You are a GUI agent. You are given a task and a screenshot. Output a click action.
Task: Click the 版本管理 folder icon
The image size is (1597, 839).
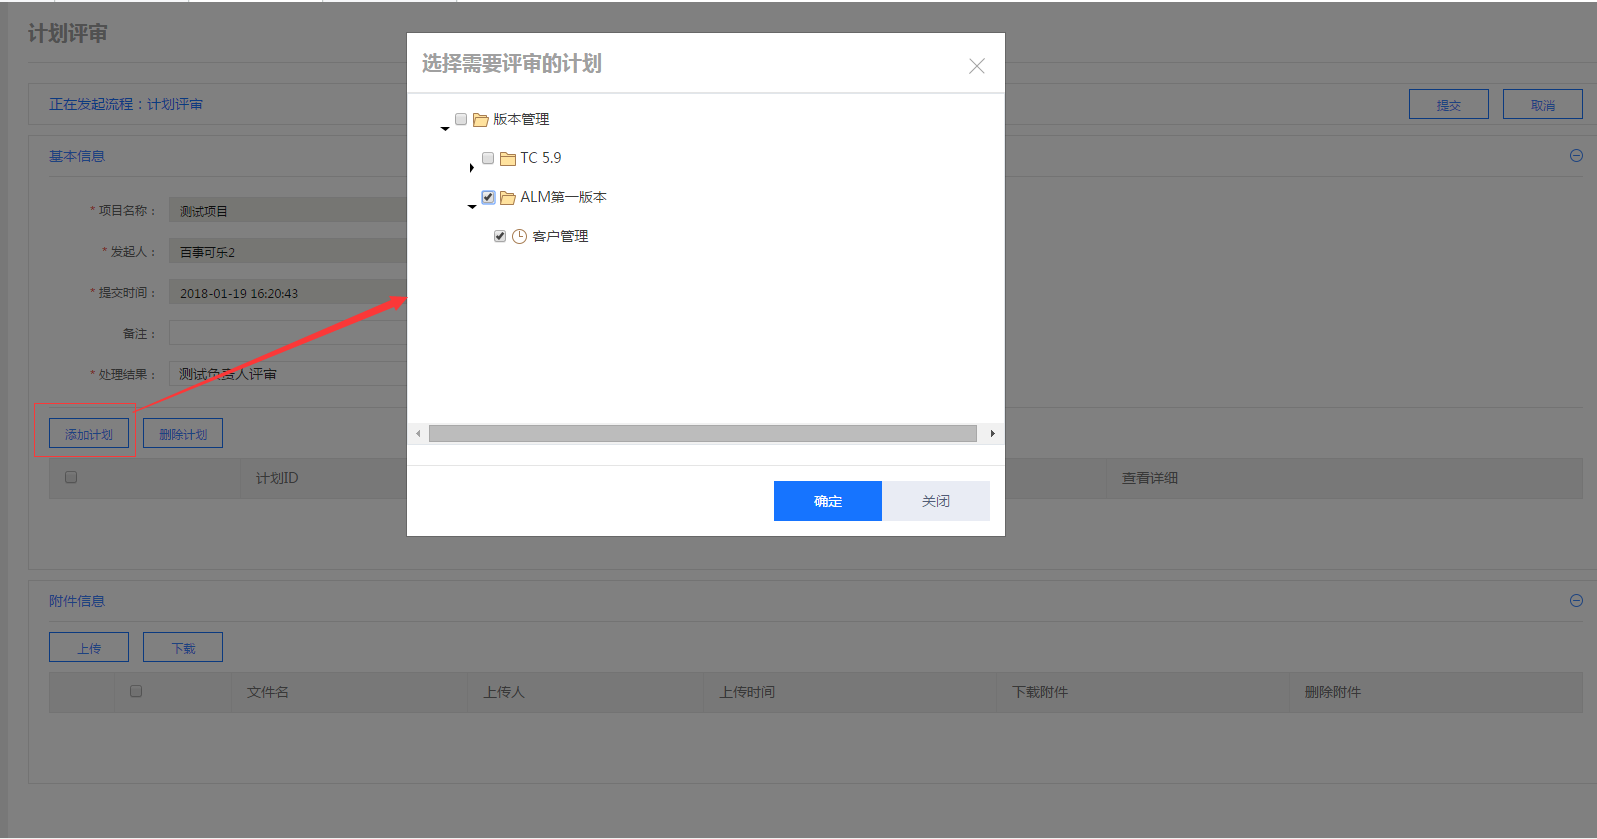click(480, 120)
